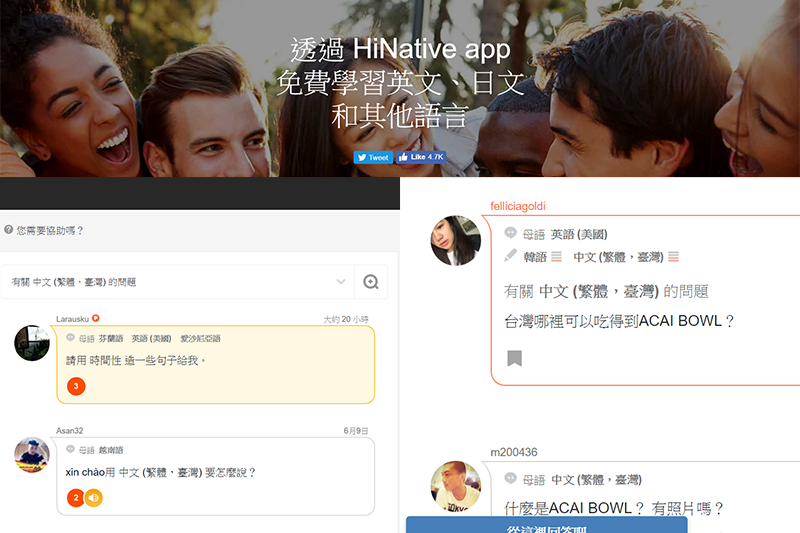Click the pencil learning-language icon
Screen dimensions: 800x533
510,255
